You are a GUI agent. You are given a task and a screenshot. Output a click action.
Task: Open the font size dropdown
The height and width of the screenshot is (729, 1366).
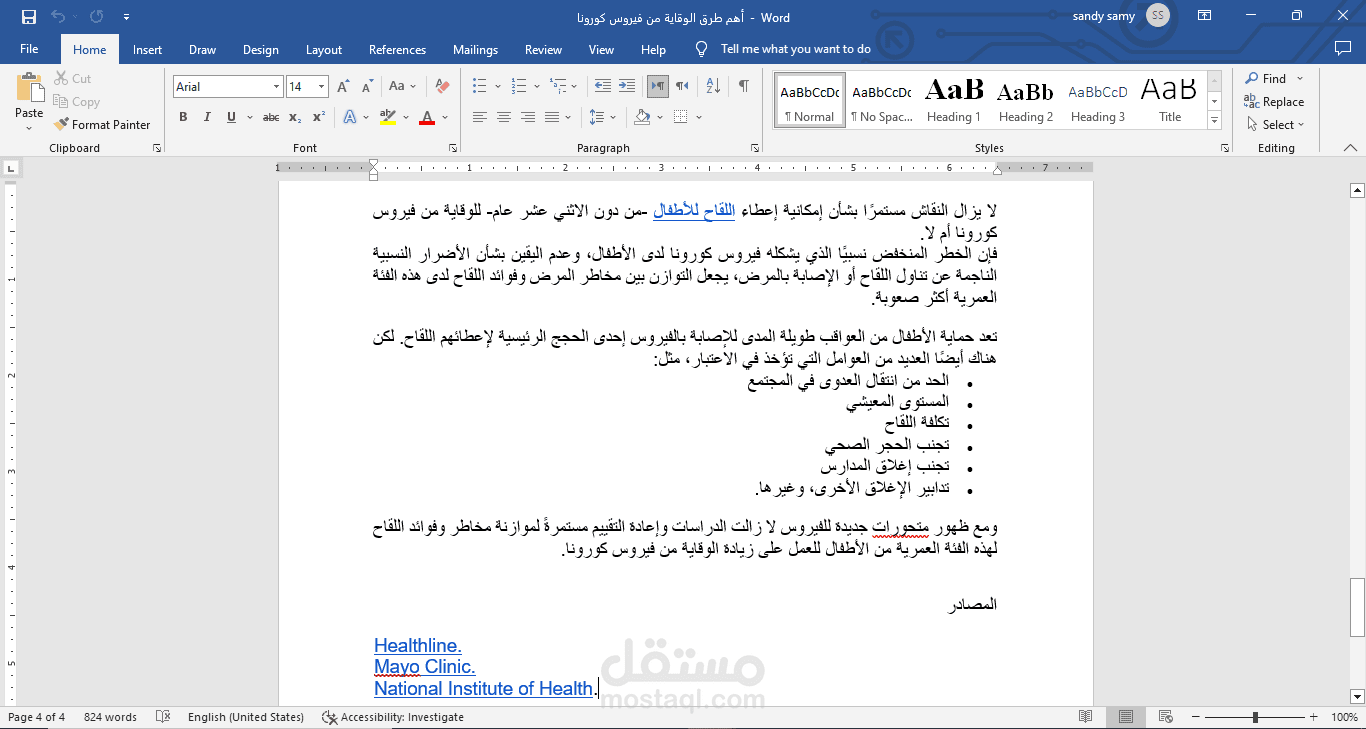tap(321, 87)
